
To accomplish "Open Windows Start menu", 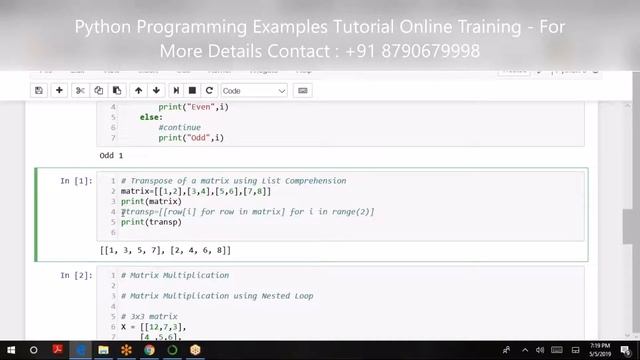I will pos(11,350).
